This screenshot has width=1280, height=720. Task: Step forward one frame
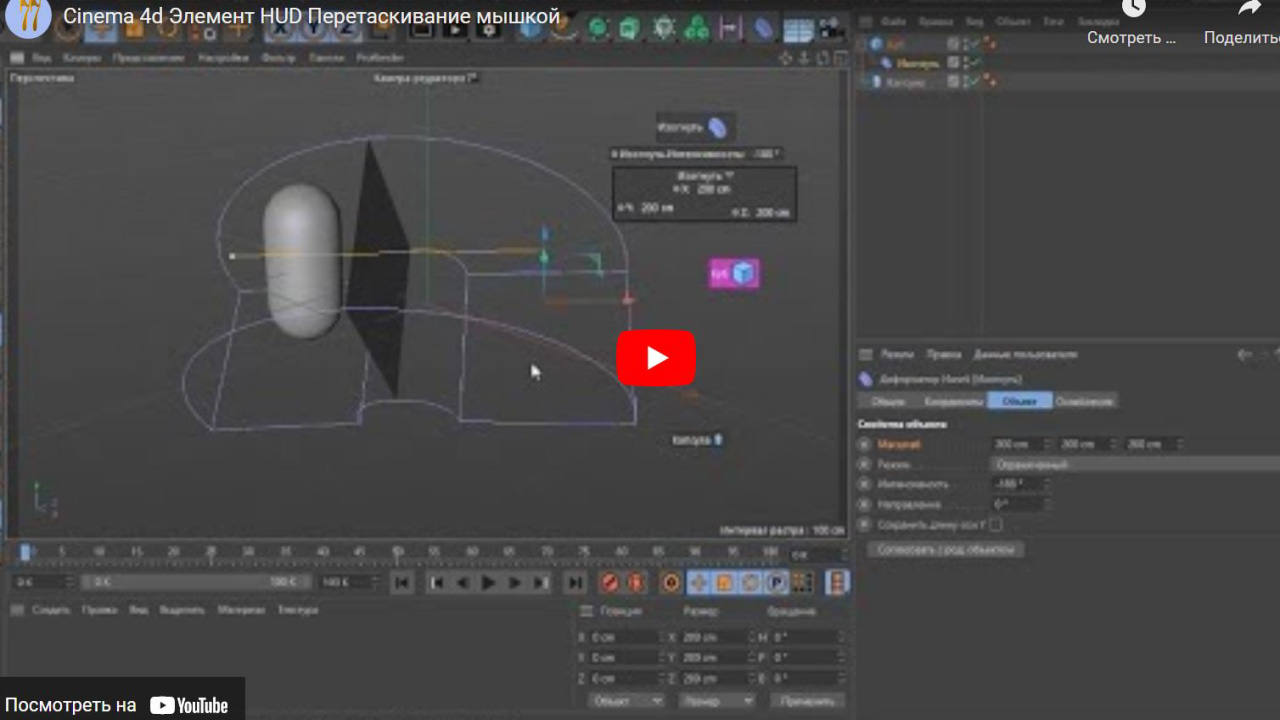514,582
